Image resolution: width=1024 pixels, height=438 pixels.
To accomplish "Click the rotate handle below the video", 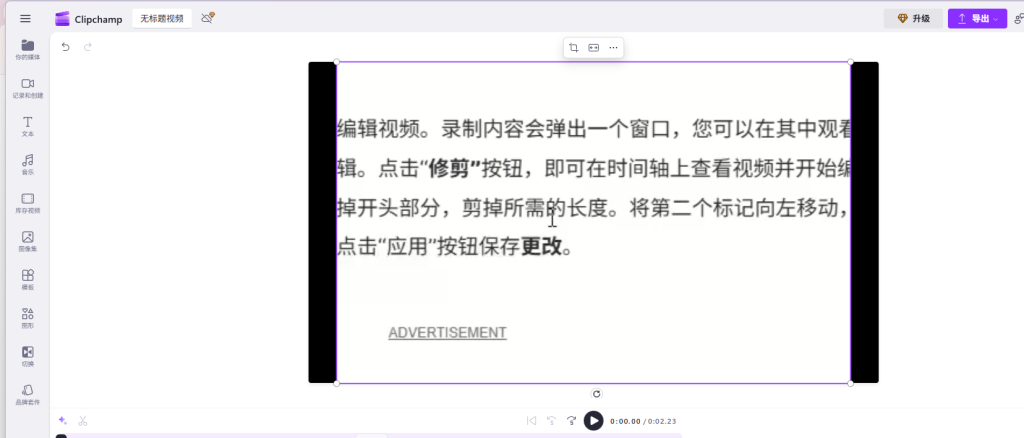I will (596, 394).
